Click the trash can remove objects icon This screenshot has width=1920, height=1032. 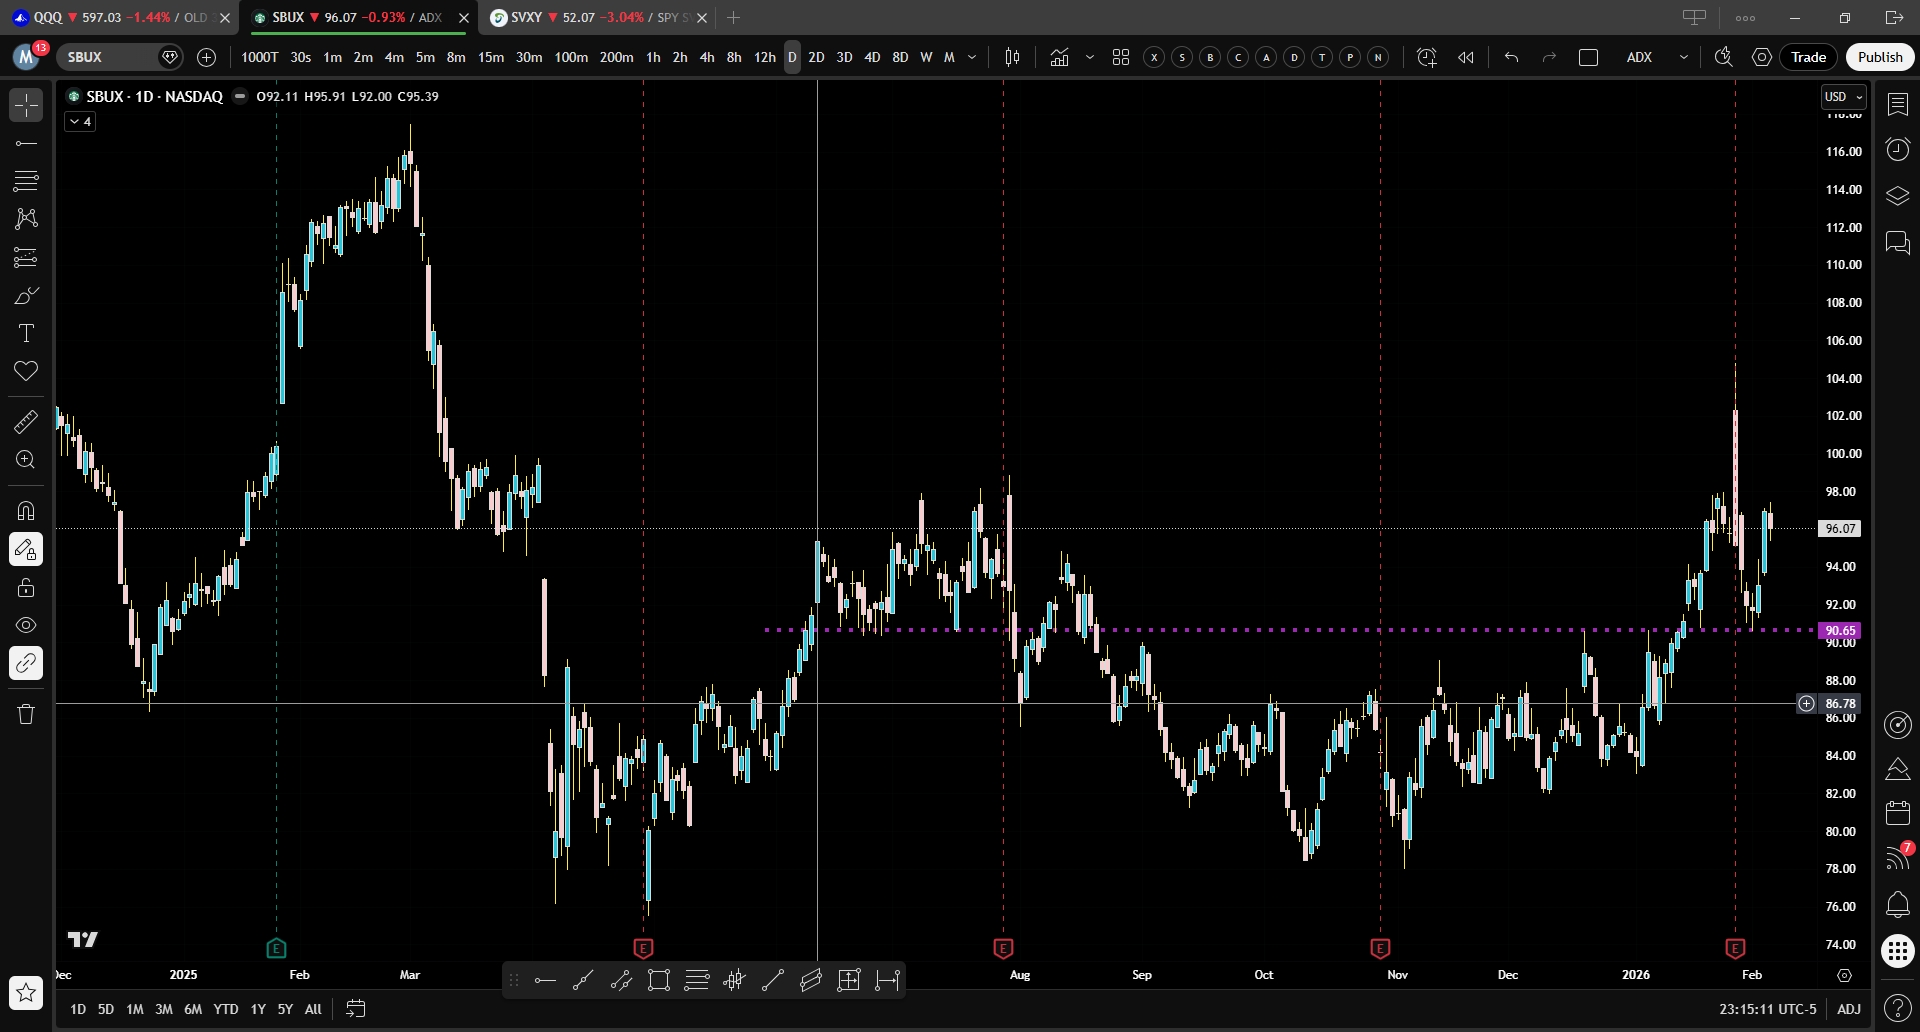click(x=26, y=714)
